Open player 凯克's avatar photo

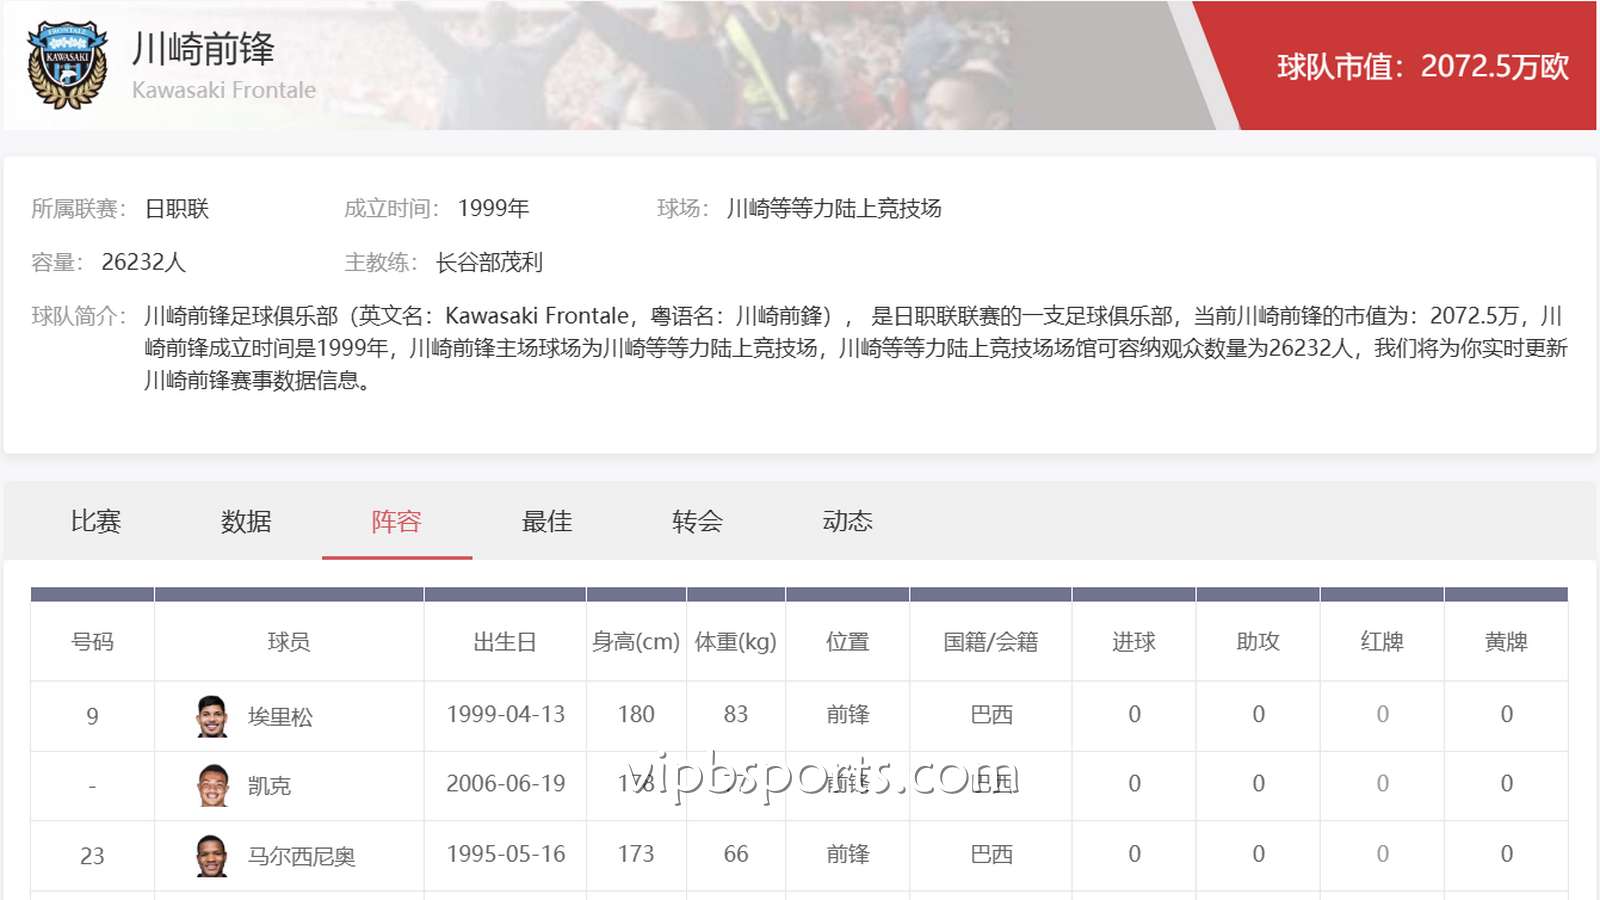[212, 786]
